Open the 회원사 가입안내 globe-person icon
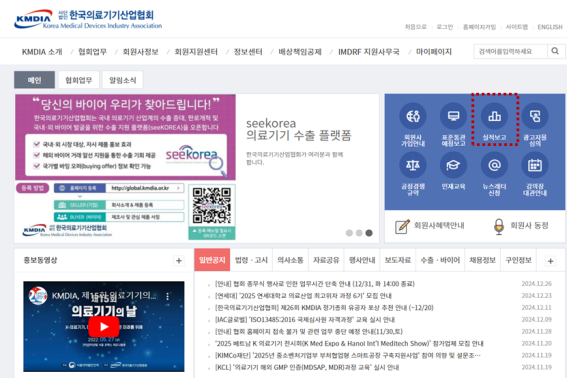This screenshot has width=567, height=378. click(413, 116)
